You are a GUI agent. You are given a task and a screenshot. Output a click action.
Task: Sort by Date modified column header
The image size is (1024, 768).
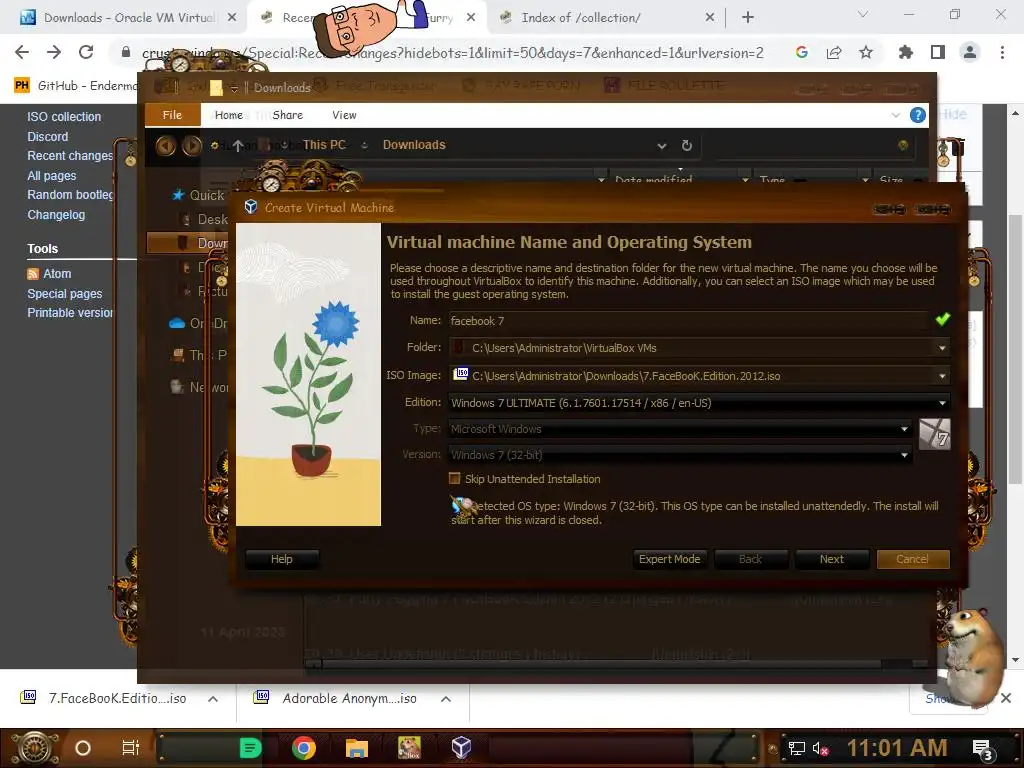coord(654,179)
